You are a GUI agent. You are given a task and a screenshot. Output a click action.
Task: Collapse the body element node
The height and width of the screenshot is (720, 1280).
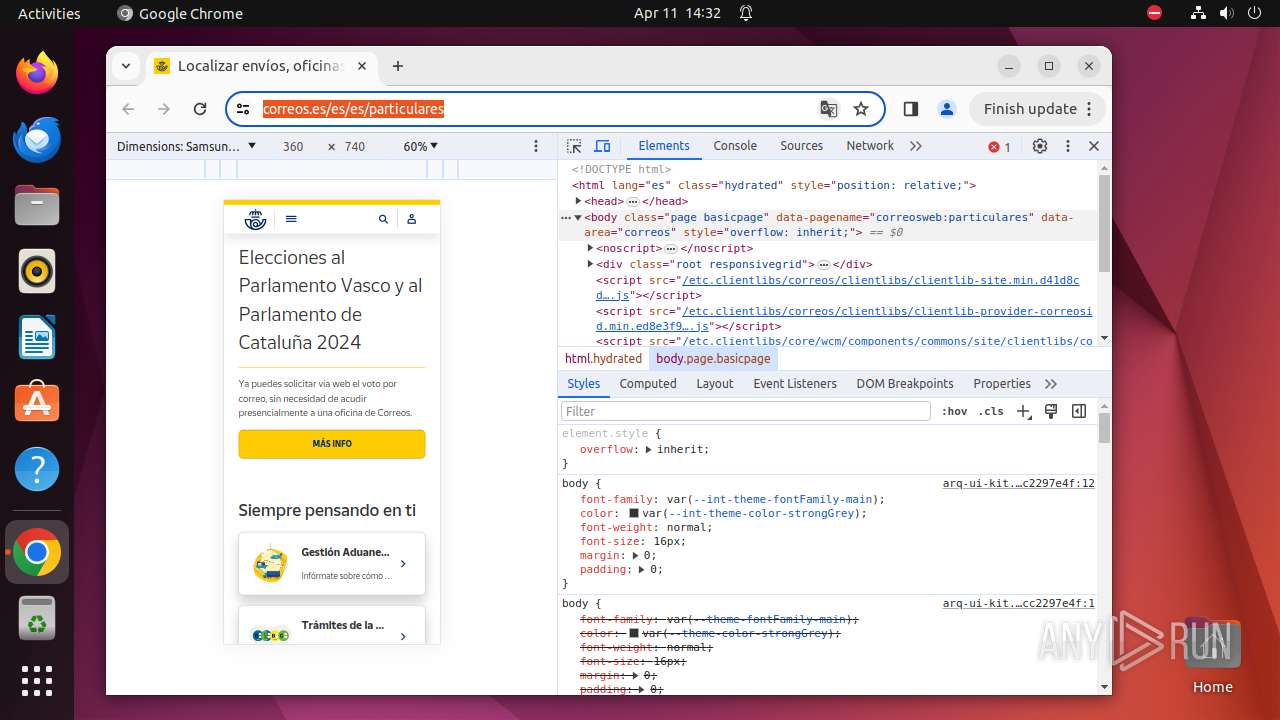[578, 217]
